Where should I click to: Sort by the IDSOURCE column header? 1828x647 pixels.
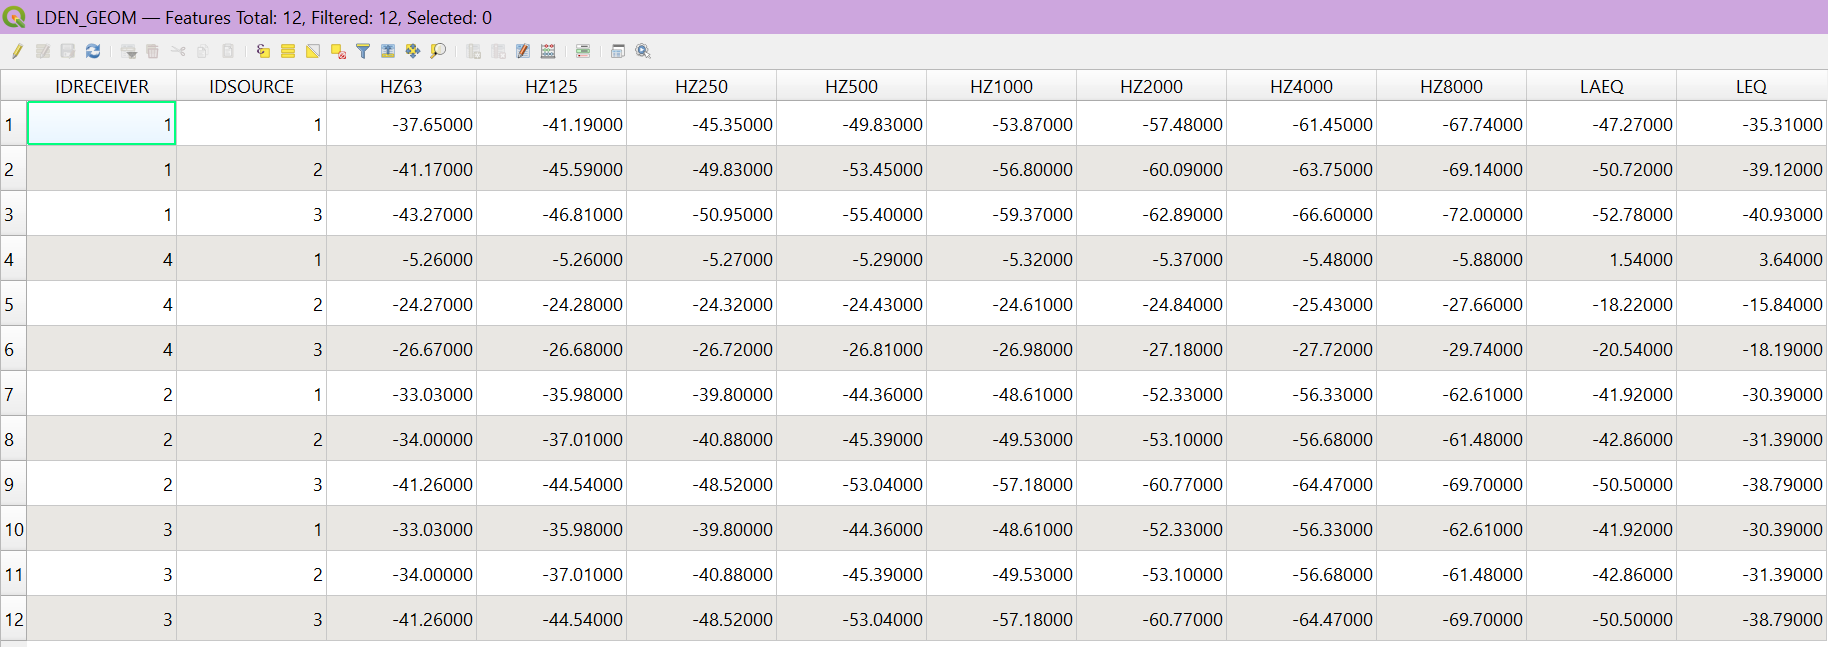(252, 87)
